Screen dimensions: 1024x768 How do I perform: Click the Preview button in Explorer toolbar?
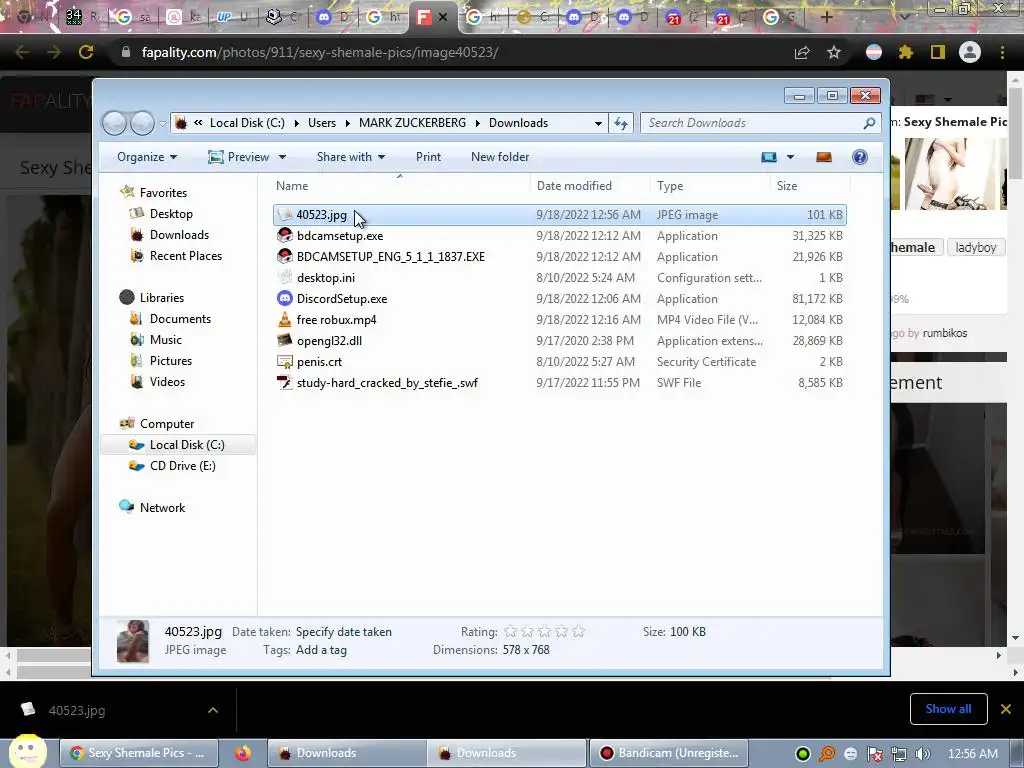pyautogui.click(x=239, y=157)
